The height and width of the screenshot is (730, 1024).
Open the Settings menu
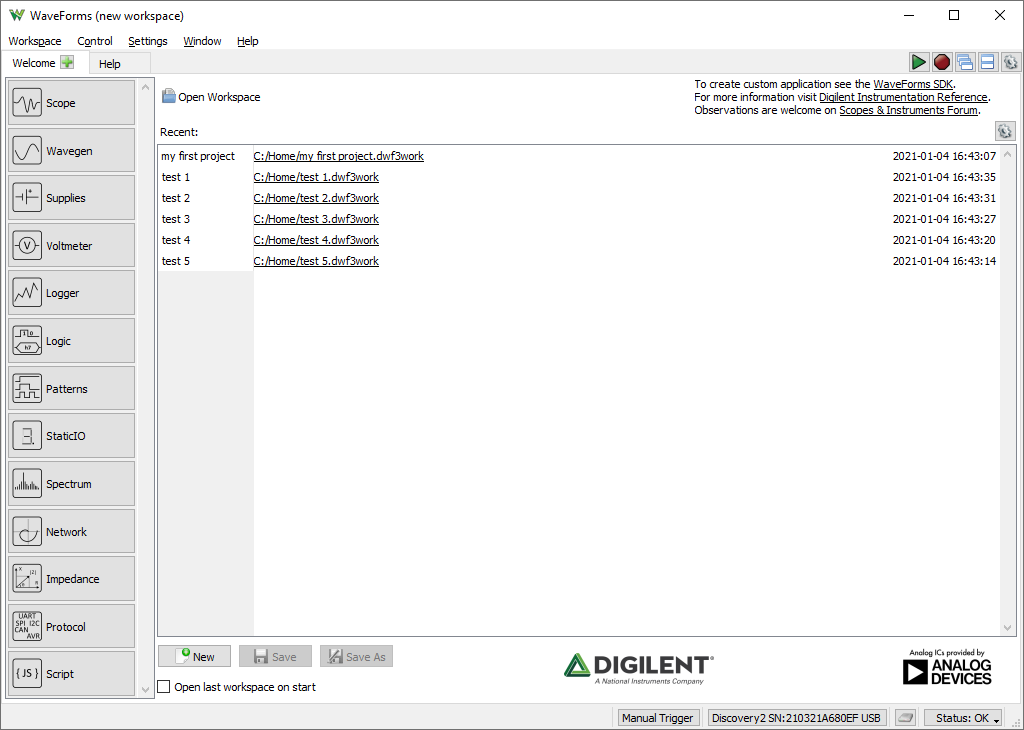148,40
